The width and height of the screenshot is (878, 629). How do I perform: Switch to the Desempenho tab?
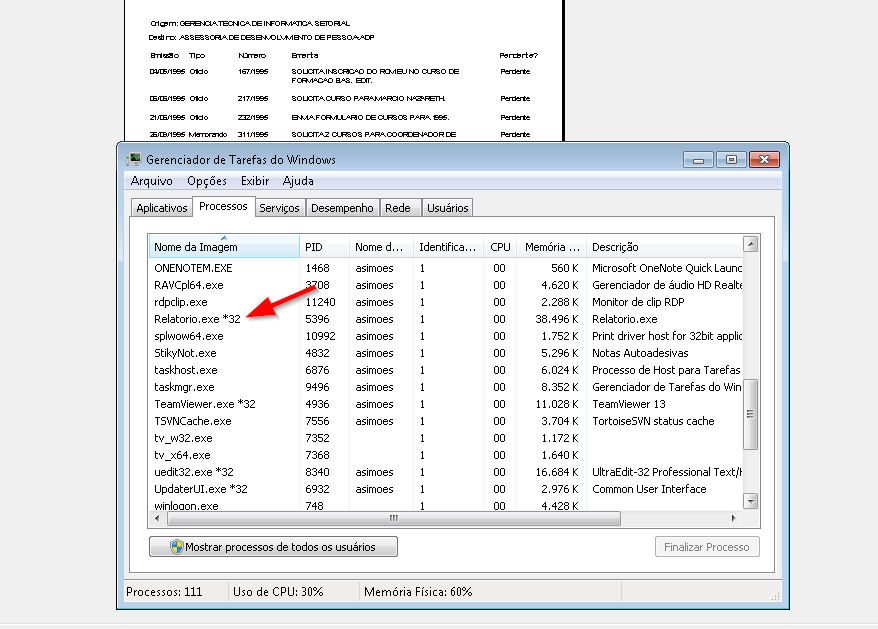click(x=342, y=208)
